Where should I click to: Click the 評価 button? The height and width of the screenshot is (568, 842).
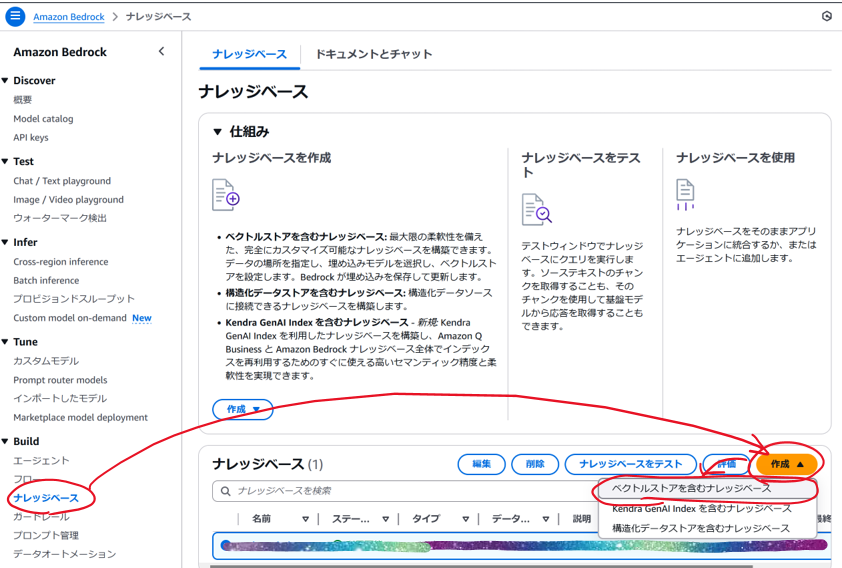click(x=727, y=464)
